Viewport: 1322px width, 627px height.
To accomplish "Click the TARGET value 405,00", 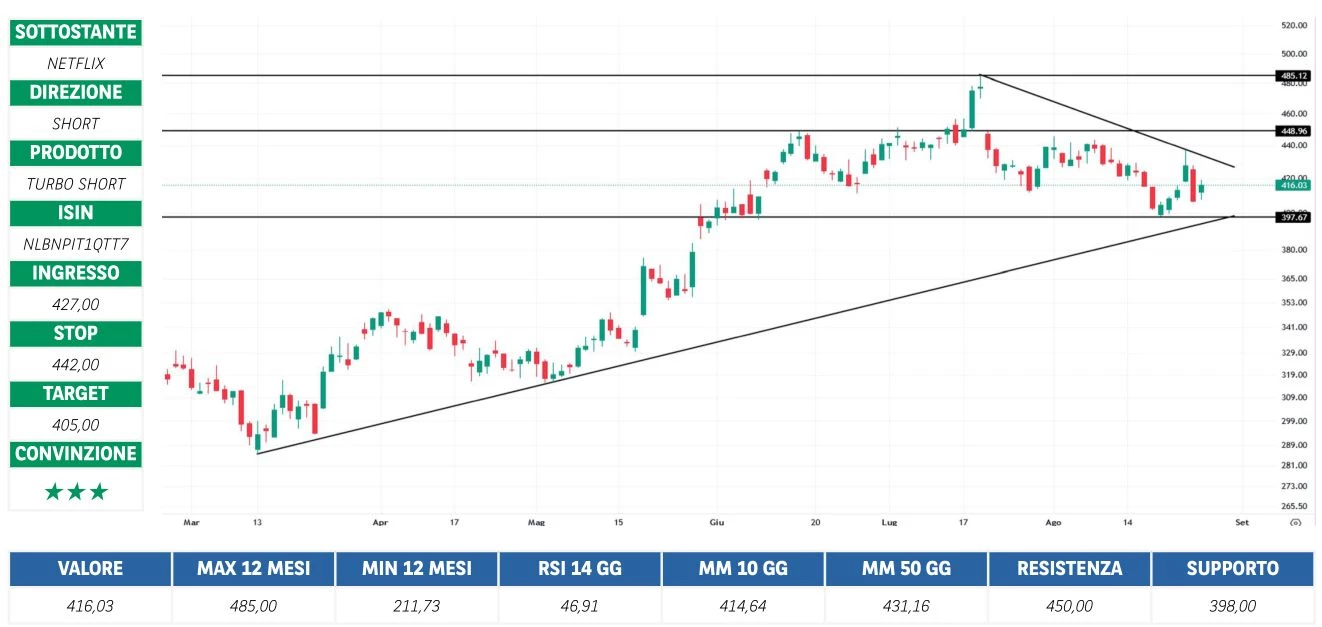I will pos(76,424).
